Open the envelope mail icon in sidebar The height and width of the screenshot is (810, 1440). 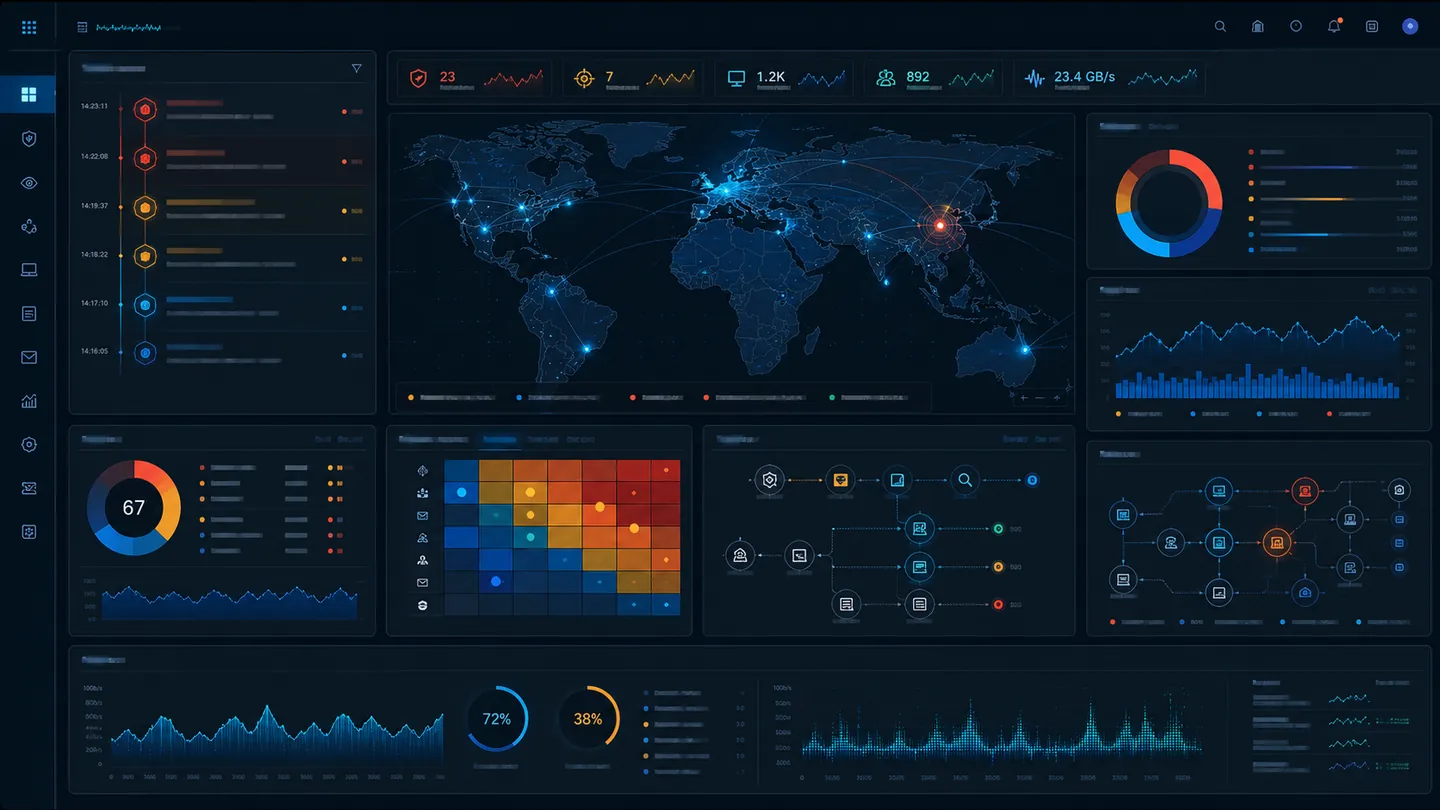29,358
